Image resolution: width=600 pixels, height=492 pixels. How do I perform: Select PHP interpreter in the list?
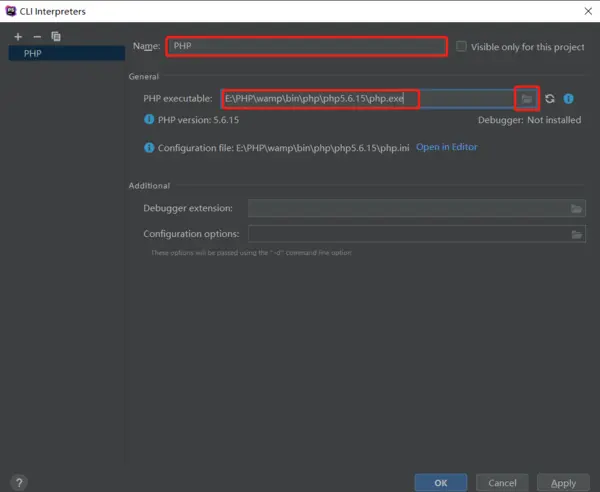coord(67,54)
